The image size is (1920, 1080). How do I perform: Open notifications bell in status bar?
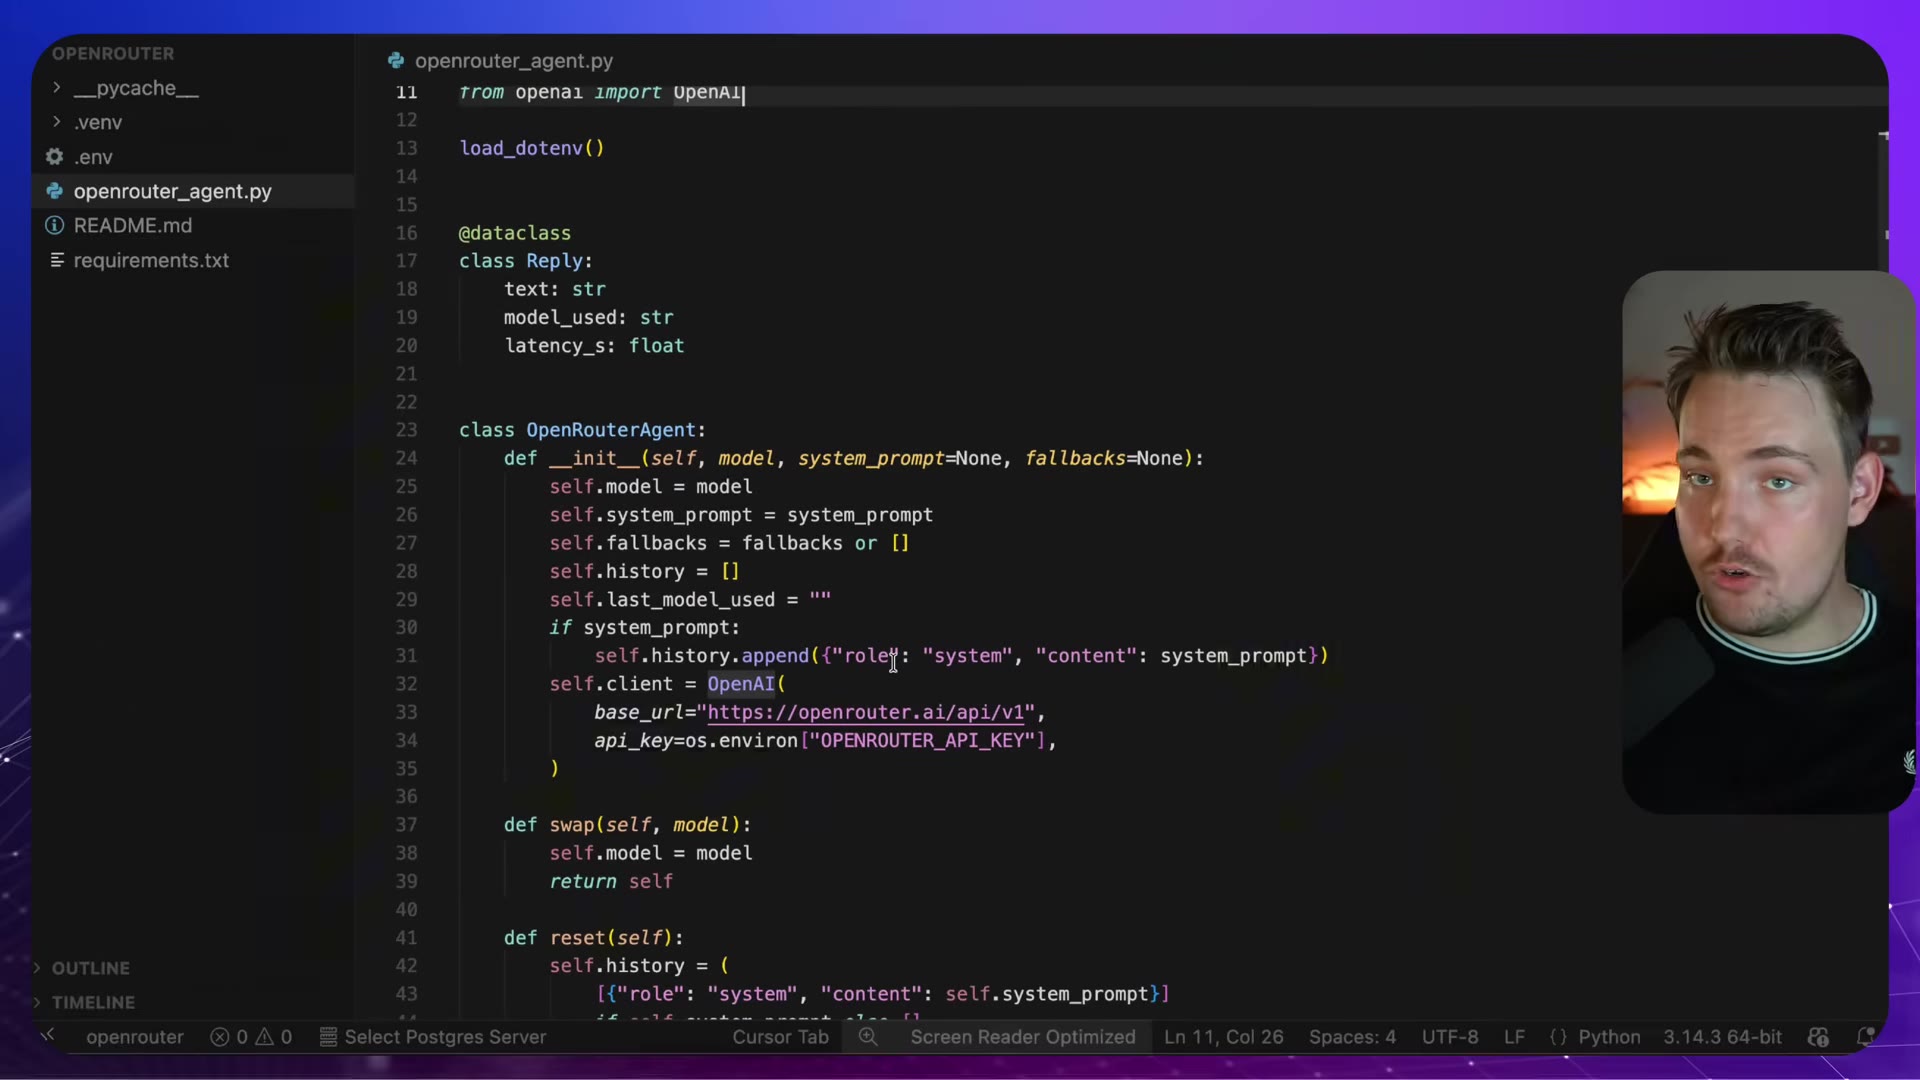point(1864,1037)
